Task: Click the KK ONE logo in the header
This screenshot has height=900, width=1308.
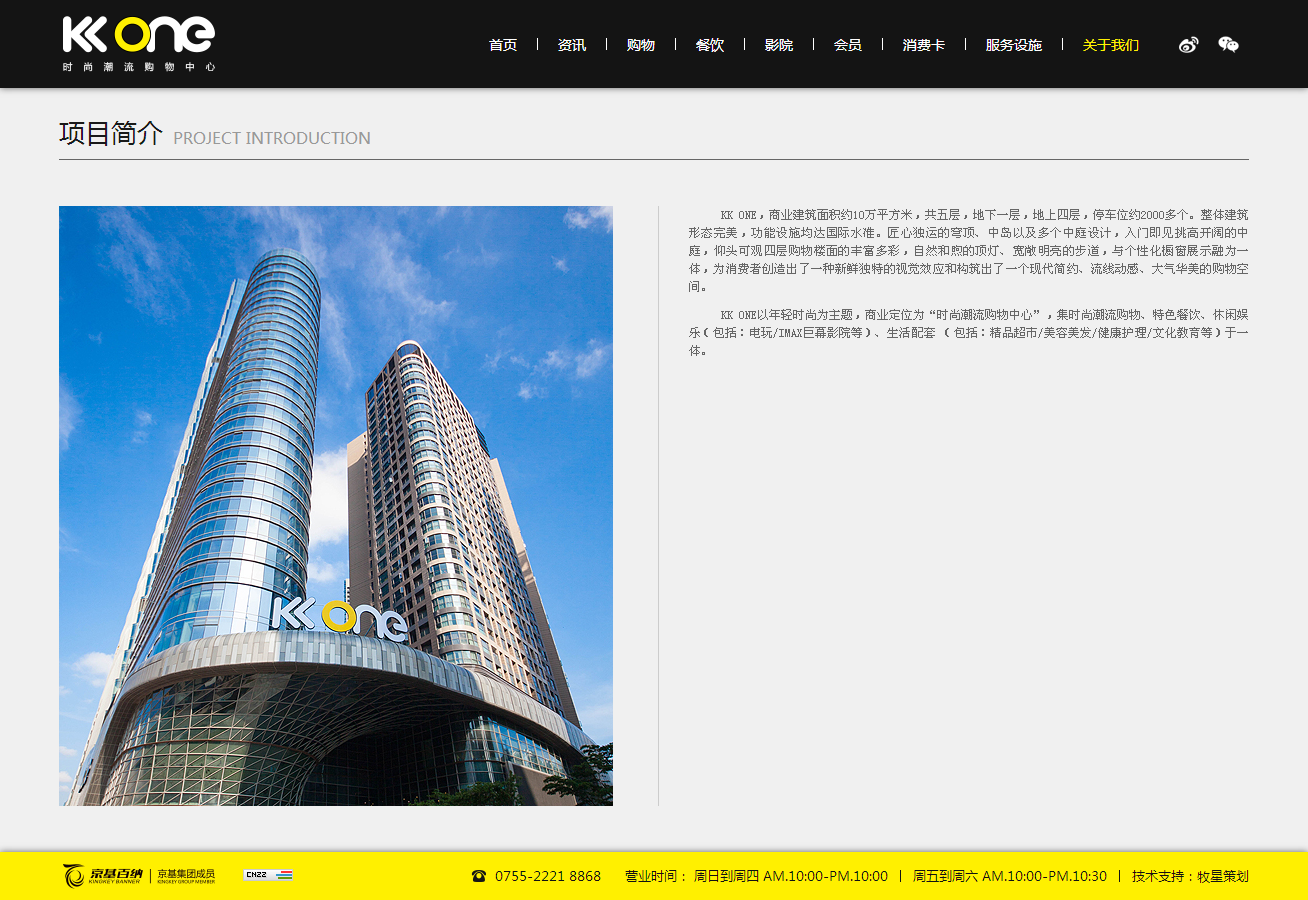Action: (x=136, y=43)
